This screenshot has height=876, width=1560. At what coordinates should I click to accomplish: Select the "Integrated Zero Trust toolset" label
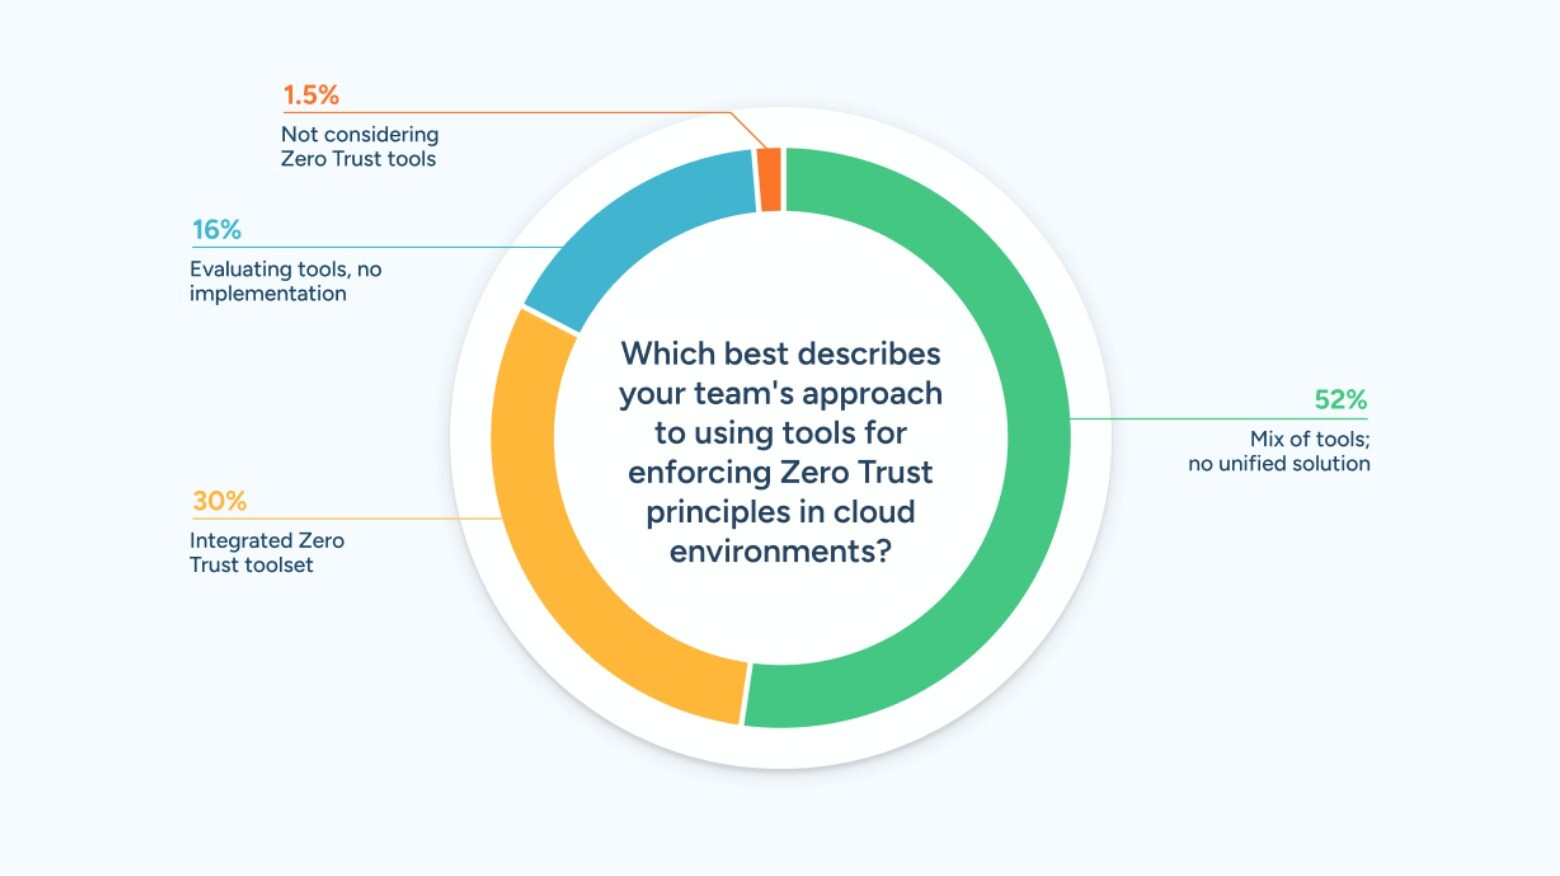pos(266,552)
